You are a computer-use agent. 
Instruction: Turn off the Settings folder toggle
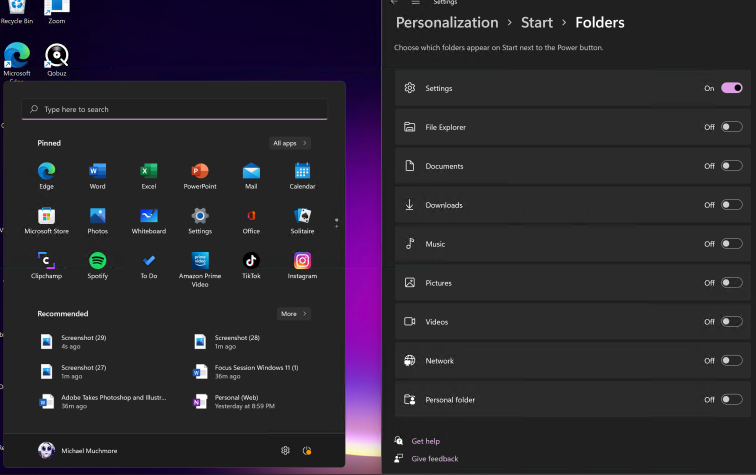pyautogui.click(x=731, y=88)
